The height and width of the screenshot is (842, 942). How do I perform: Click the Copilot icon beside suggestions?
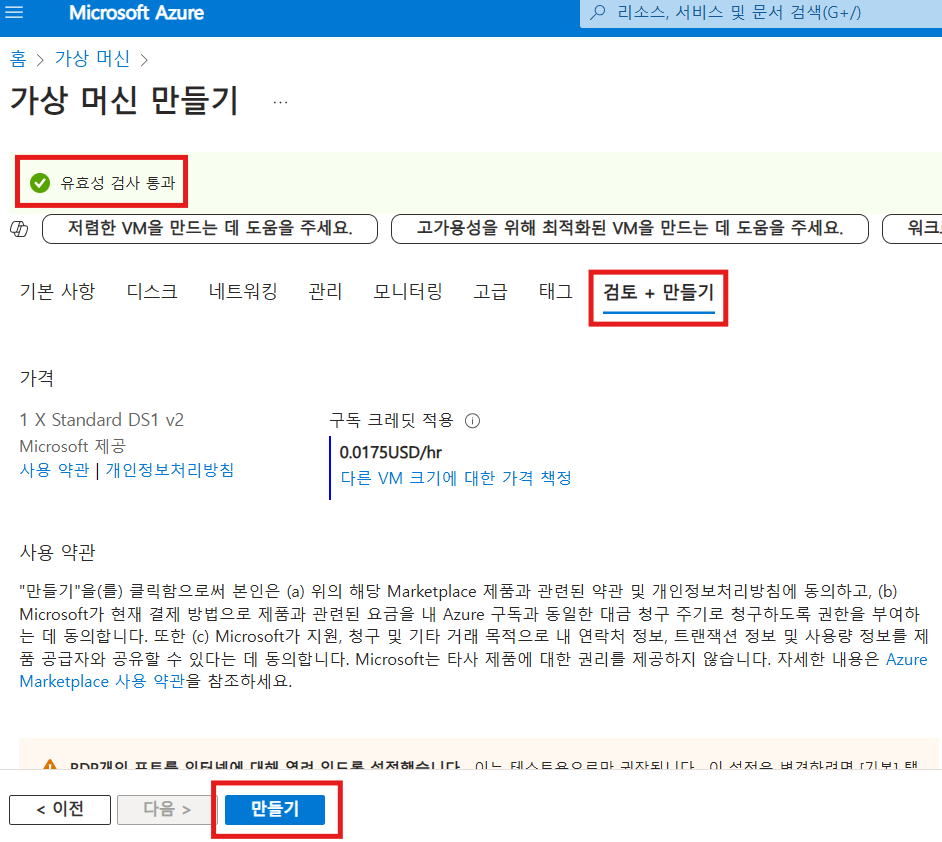[x=19, y=229]
